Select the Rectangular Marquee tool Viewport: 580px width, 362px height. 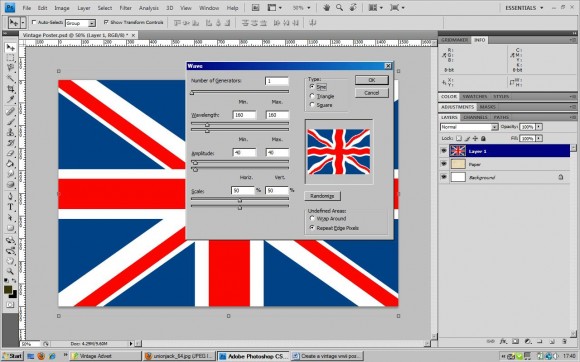pyautogui.click(x=10, y=58)
